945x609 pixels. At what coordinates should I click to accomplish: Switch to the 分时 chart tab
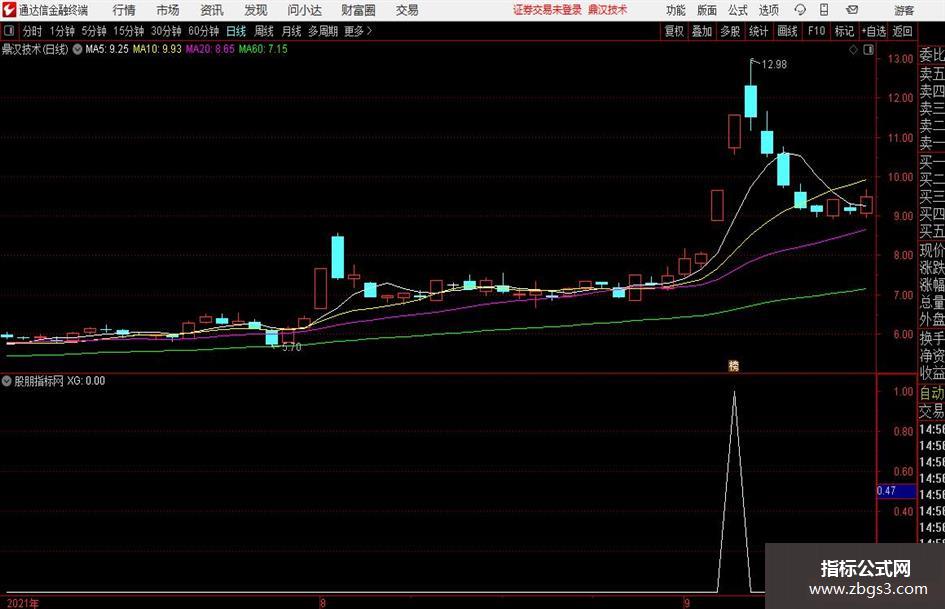[33, 31]
